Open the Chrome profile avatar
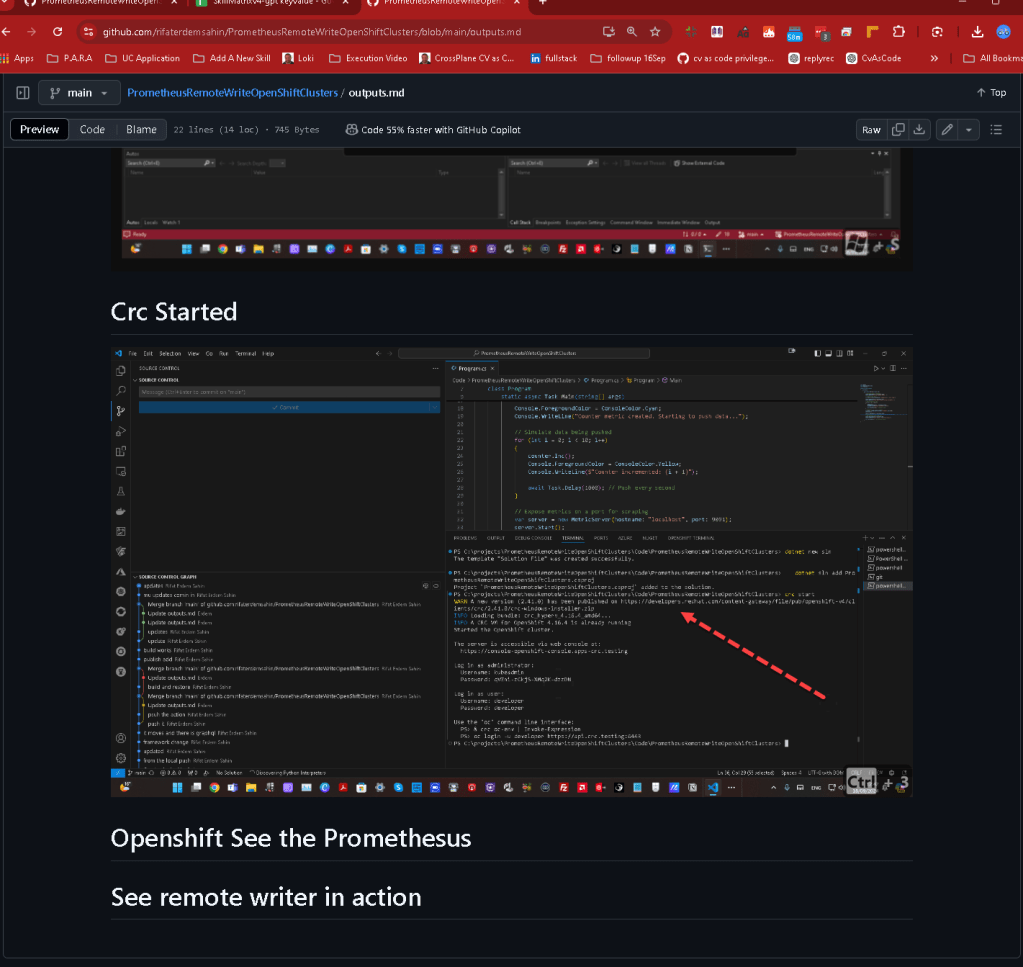1023x967 pixels. tap(1003, 32)
